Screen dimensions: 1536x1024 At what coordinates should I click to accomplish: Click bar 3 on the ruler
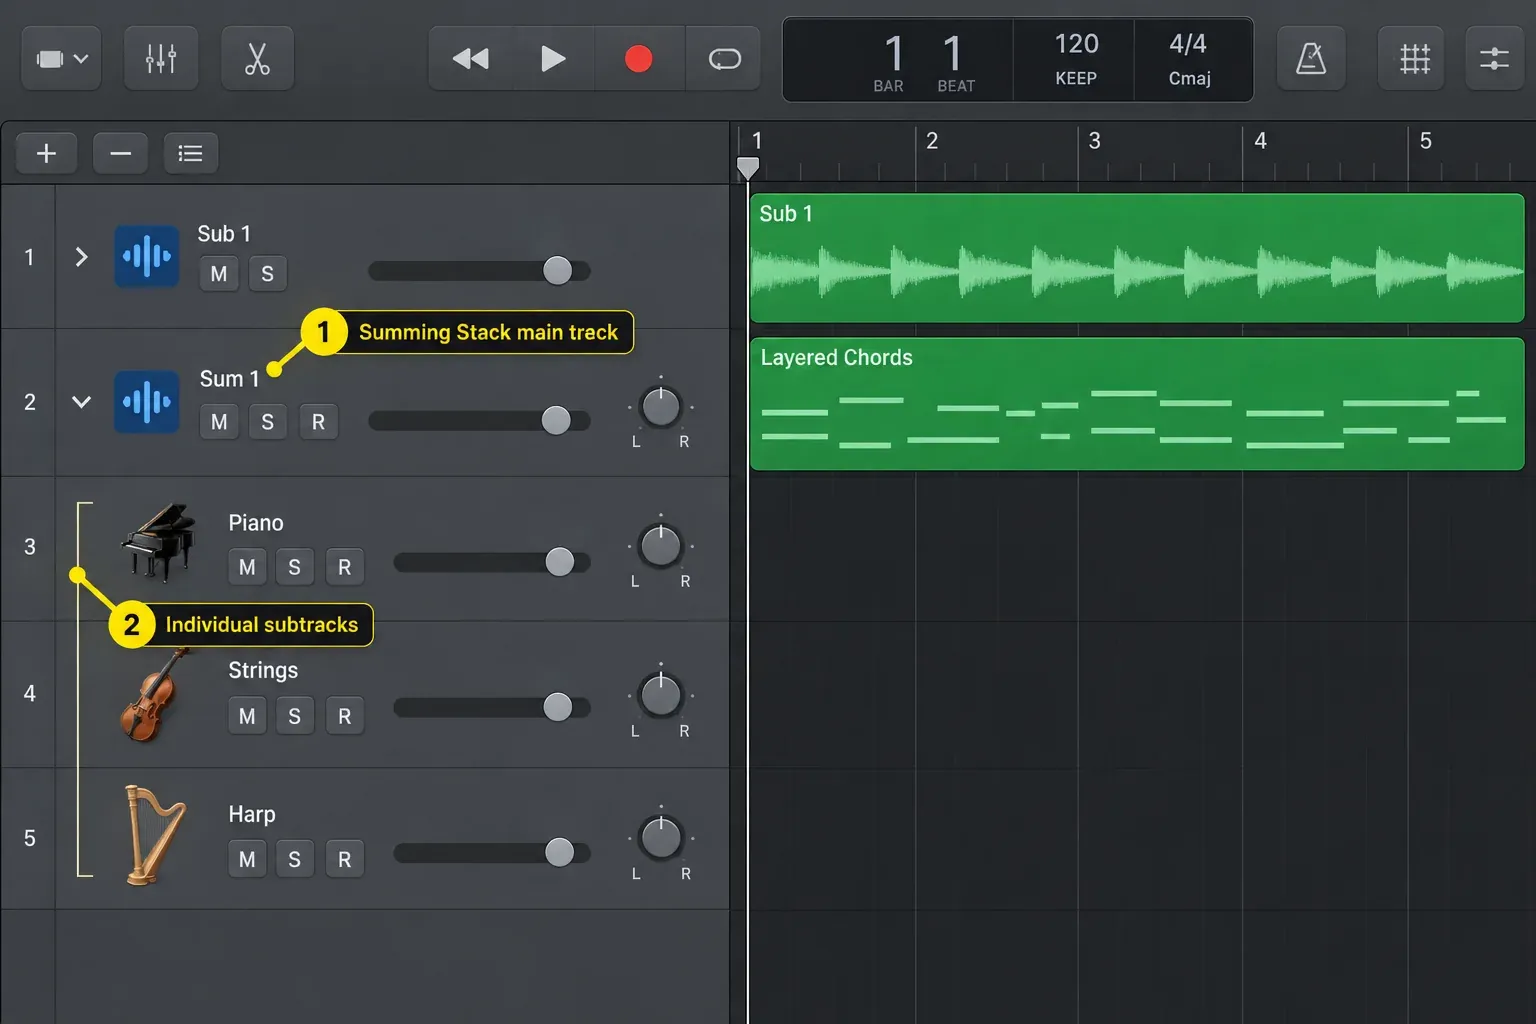tap(1094, 141)
